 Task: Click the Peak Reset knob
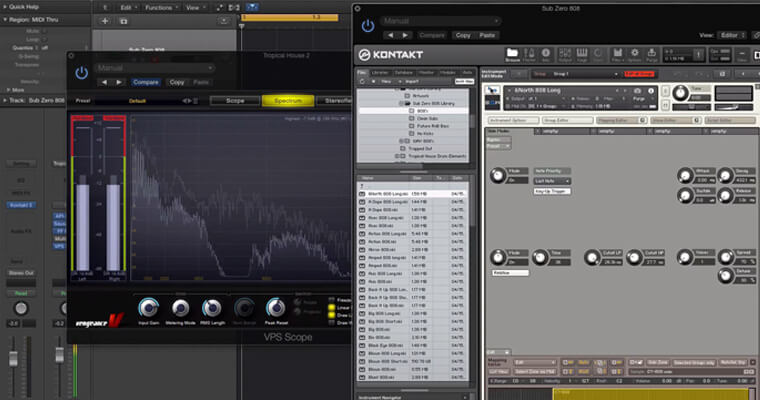274,309
